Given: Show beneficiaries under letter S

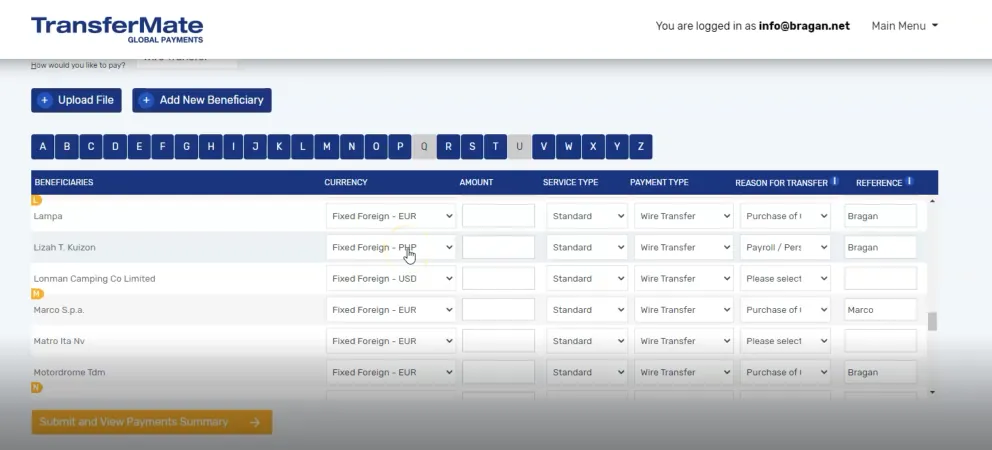Looking at the screenshot, I should pos(472,147).
